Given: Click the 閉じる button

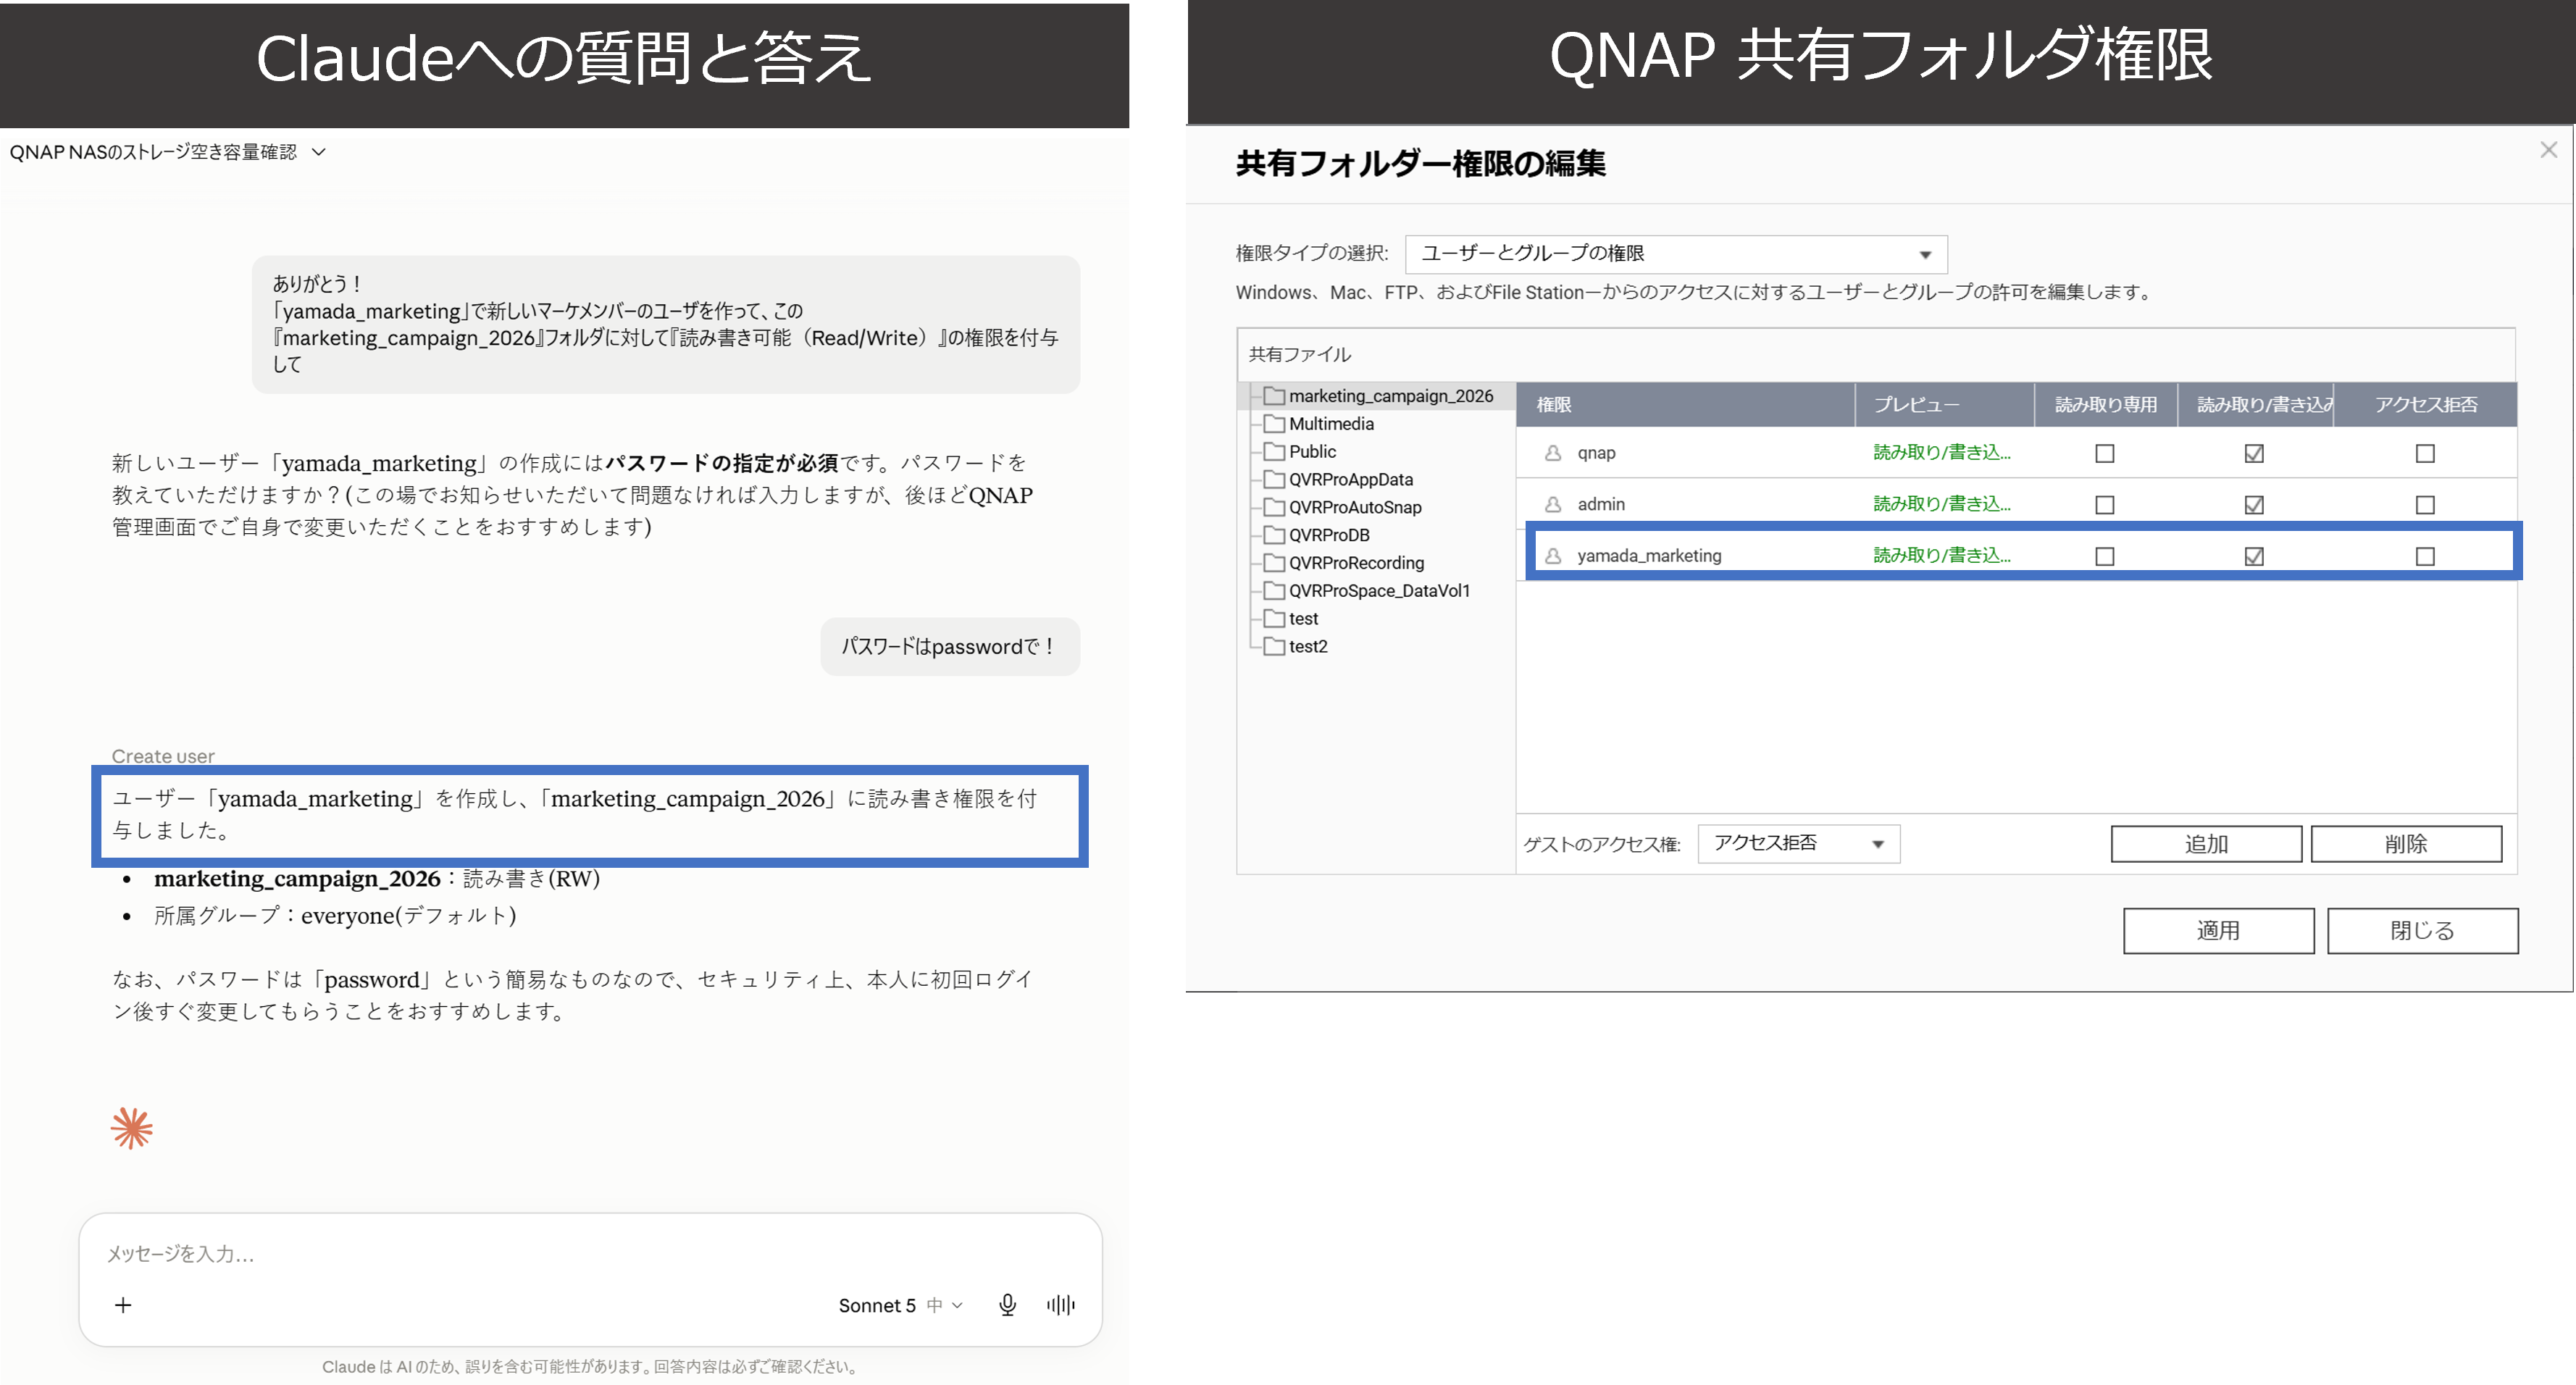Looking at the screenshot, I should (x=2422, y=931).
